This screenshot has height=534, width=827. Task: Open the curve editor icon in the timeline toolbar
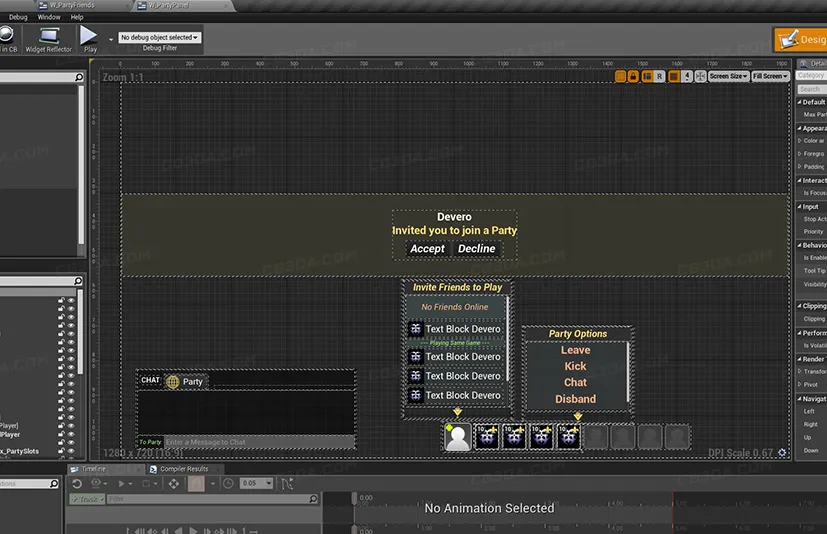[287, 483]
